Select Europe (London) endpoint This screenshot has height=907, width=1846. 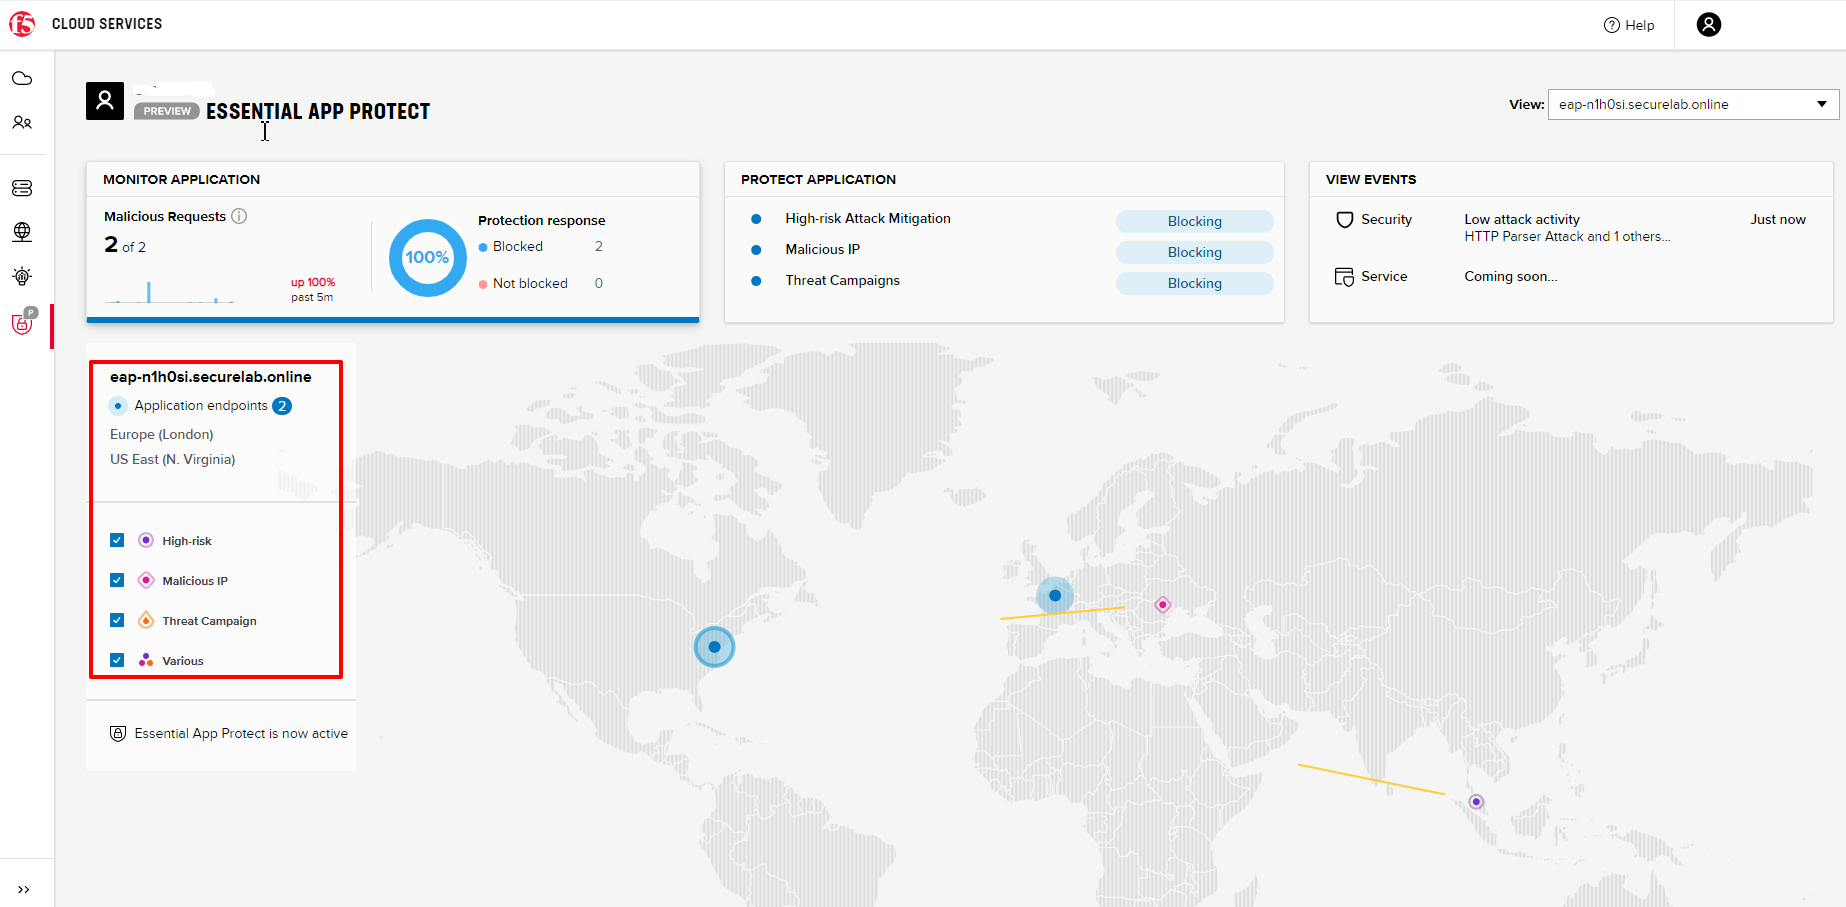(x=162, y=434)
